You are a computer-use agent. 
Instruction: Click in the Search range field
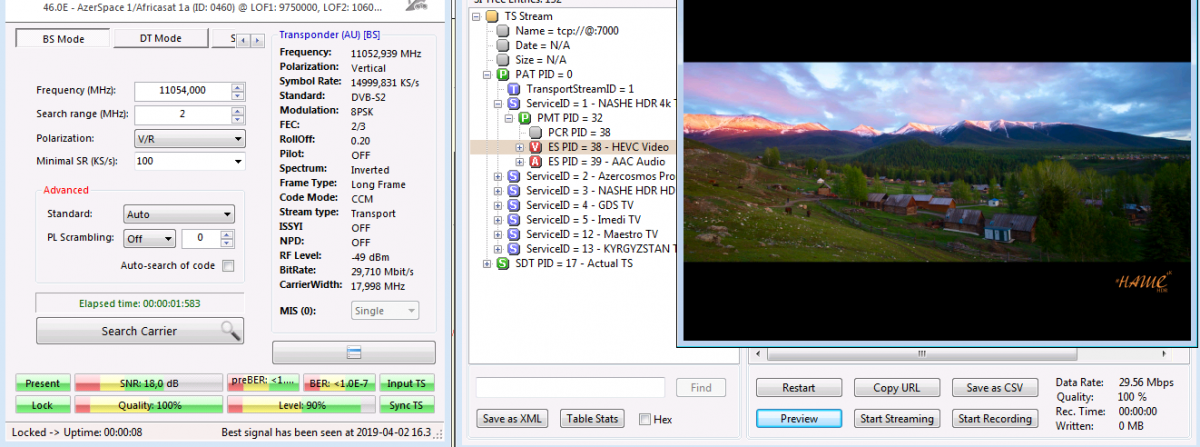pyautogui.click(x=182, y=114)
